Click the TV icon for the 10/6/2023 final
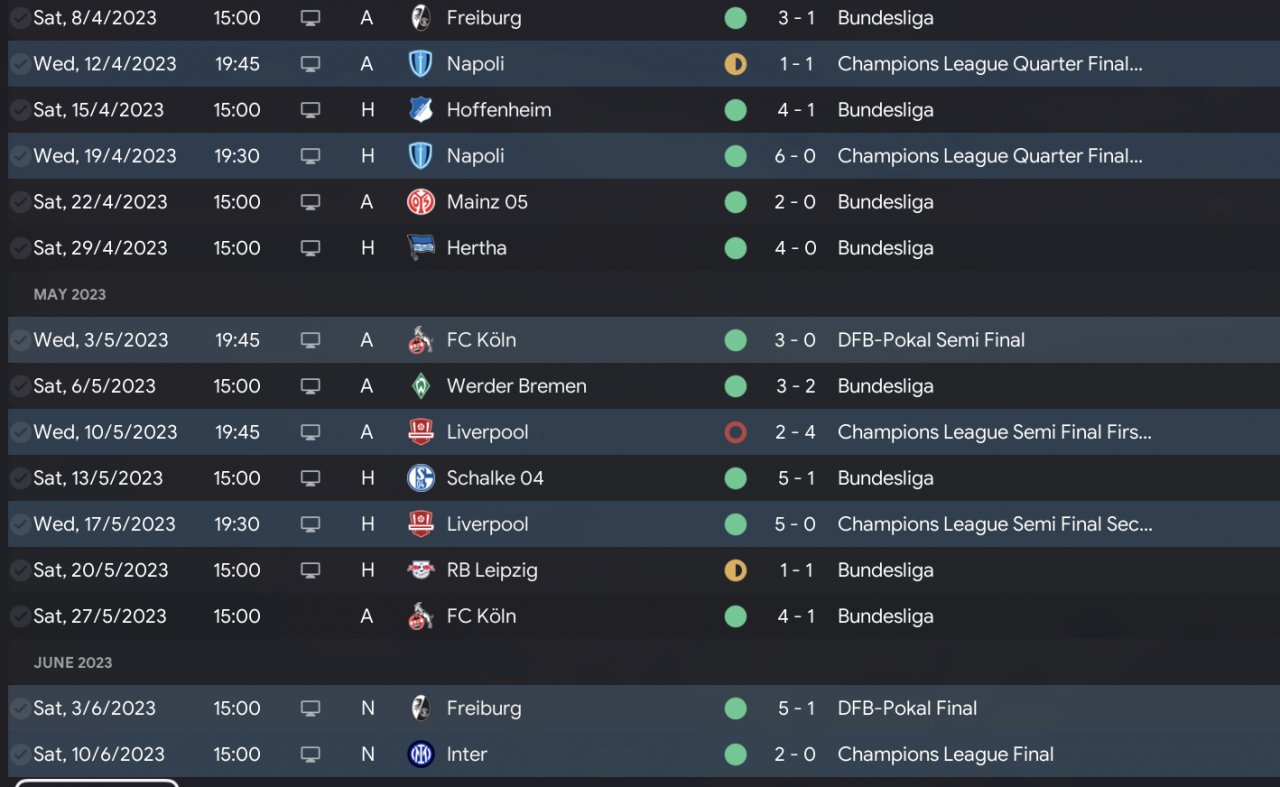The height and width of the screenshot is (787, 1280). tap(311, 754)
